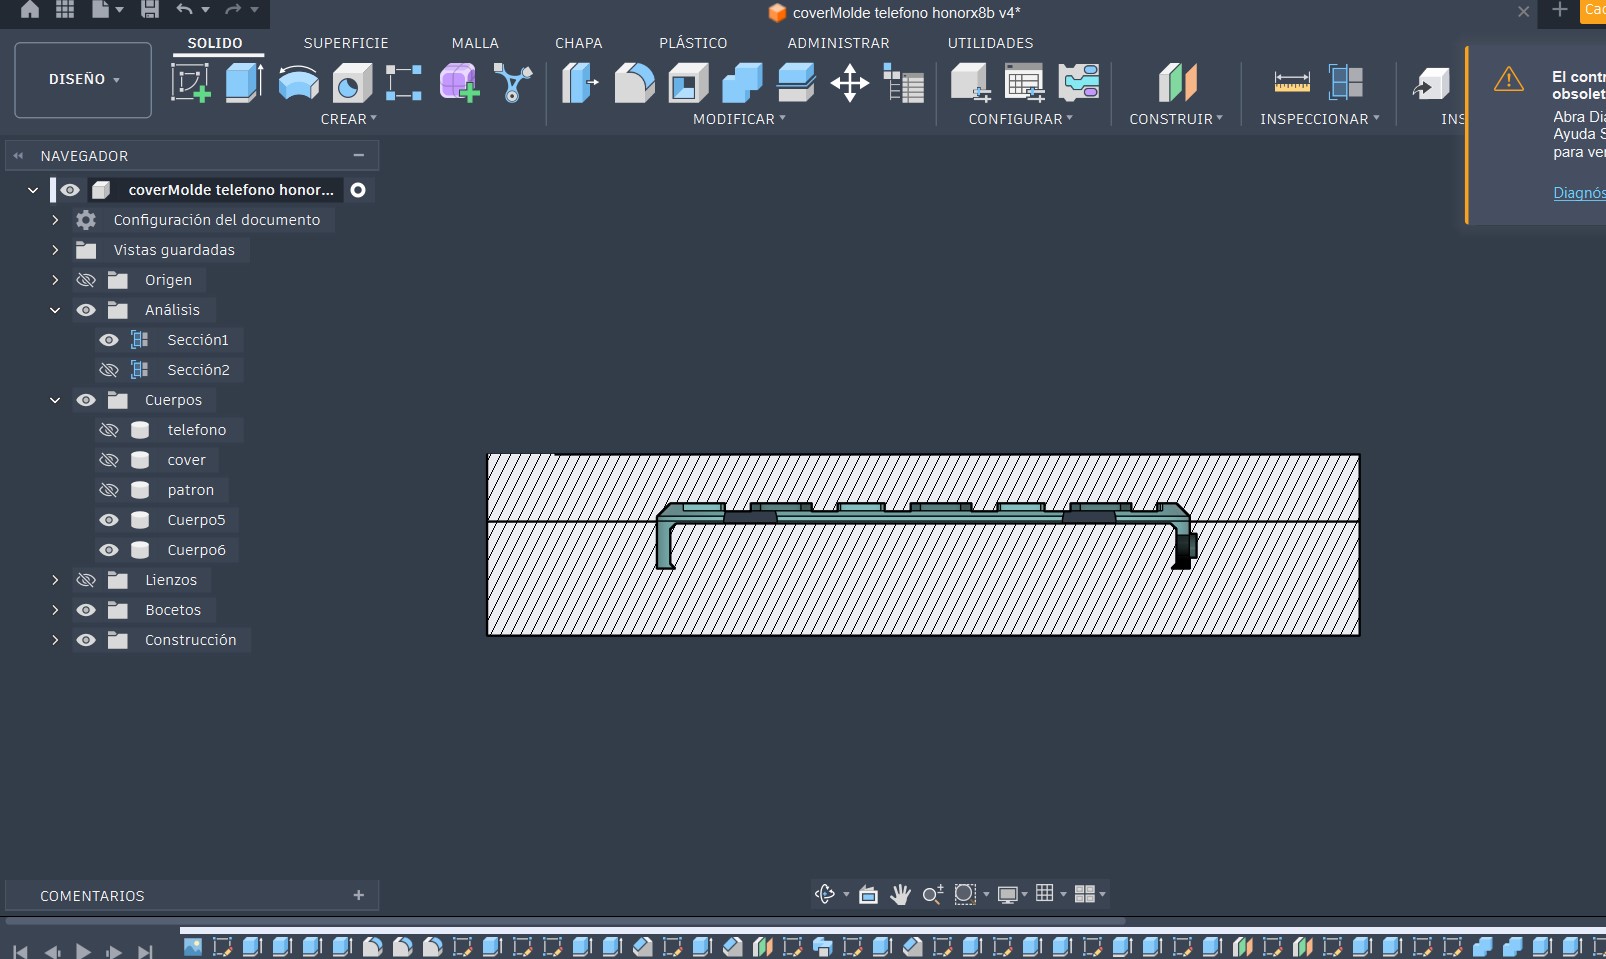This screenshot has width=1606, height=959.
Task: Hide the Cuerpo6 body
Action: [x=109, y=550]
